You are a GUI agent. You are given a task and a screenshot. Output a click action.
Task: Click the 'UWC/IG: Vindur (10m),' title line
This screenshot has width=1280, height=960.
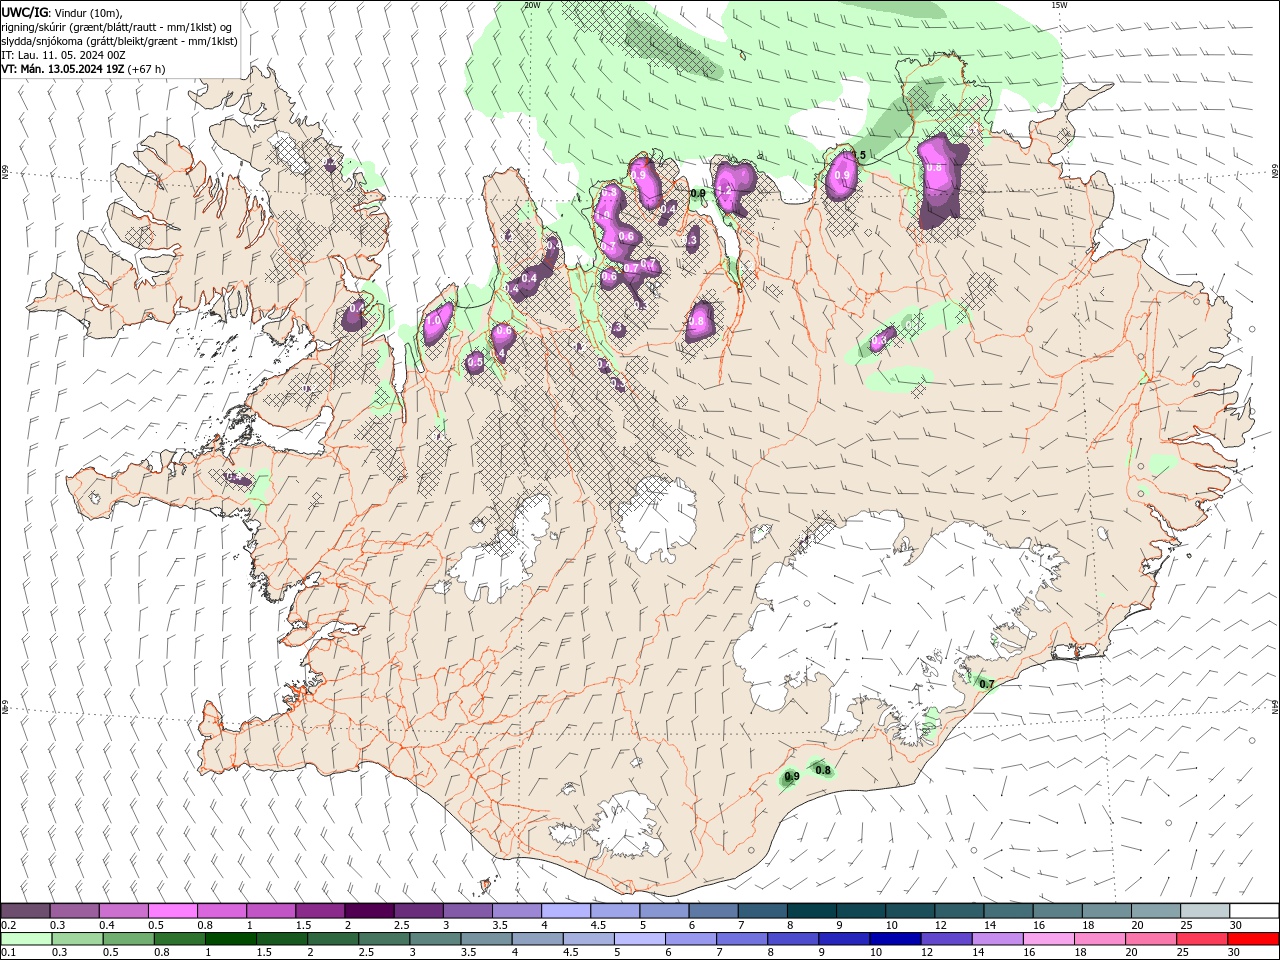tap(61, 12)
